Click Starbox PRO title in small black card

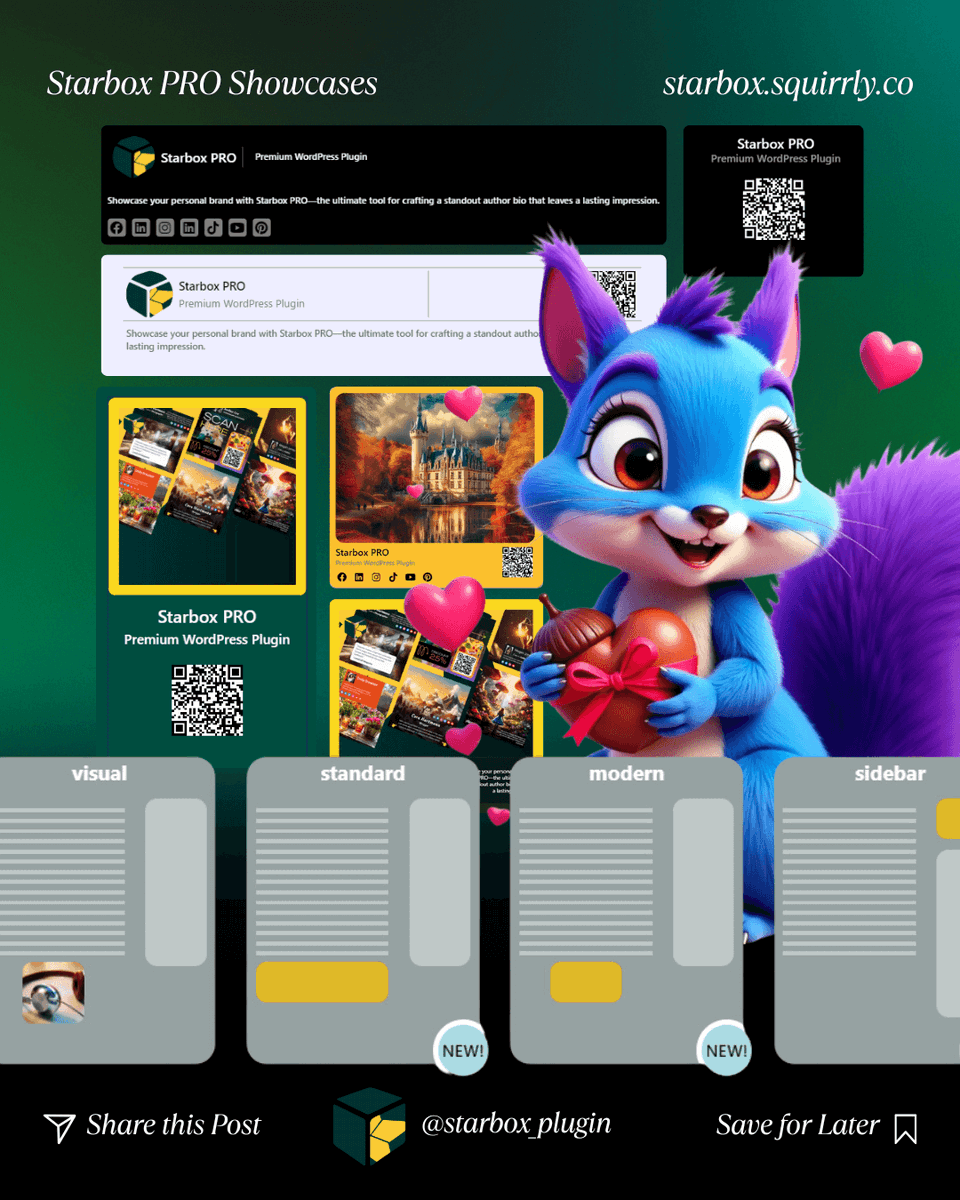click(x=775, y=144)
